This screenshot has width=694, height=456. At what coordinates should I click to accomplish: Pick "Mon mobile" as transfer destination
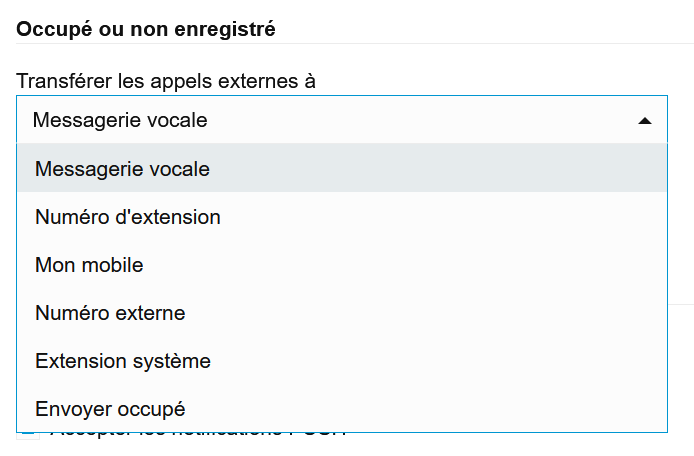pyautogui.click(x=89, y=265)
